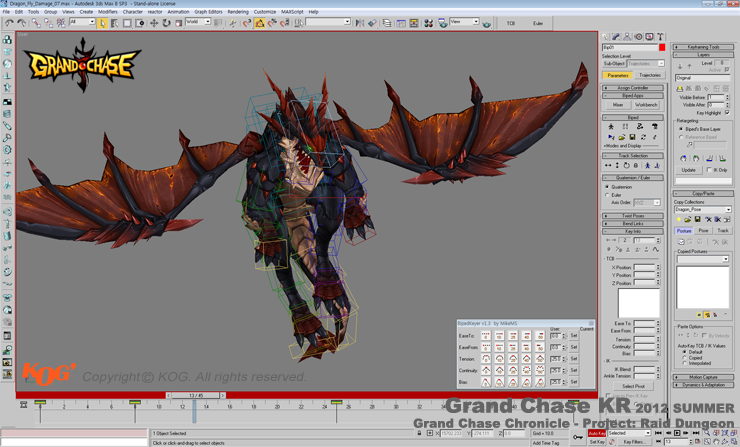Open the Hierarchy command panel tab
740x447 pixels.
[x=627, y=37]
